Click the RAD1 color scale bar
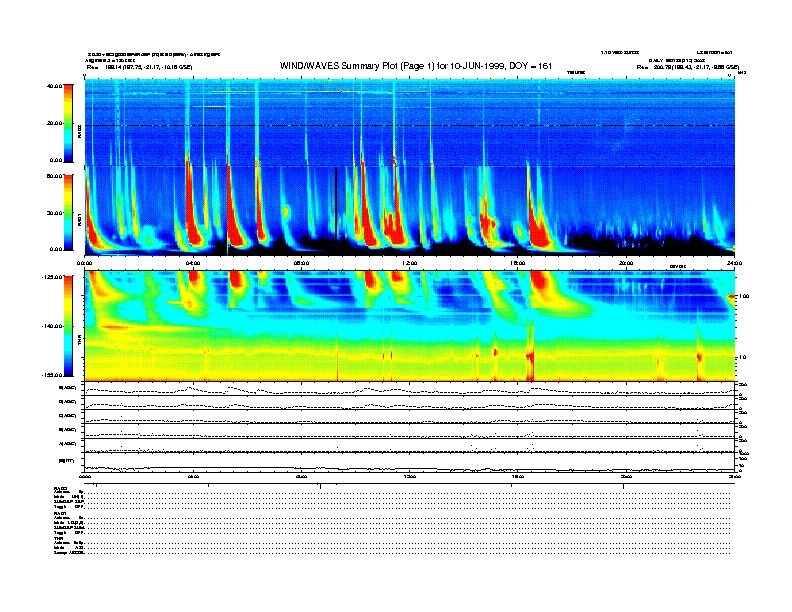 click(66, 212)
